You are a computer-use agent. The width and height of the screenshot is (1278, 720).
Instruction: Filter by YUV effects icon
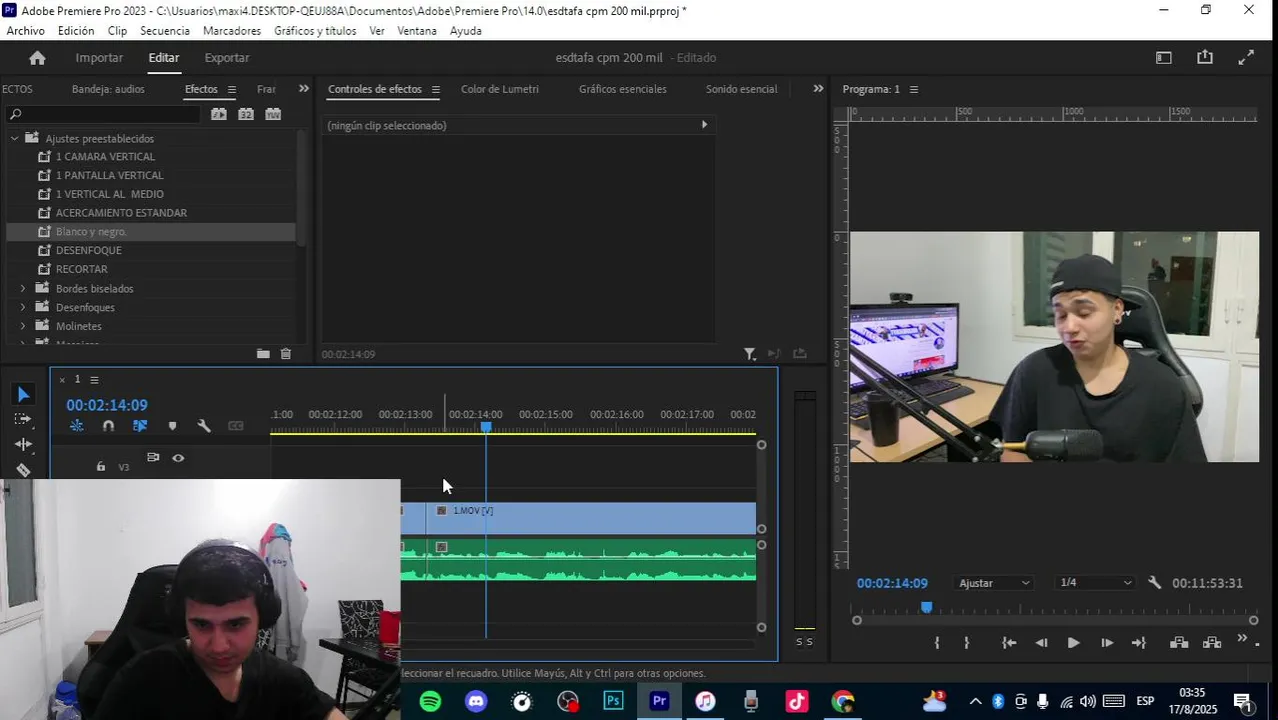[273, 114]
